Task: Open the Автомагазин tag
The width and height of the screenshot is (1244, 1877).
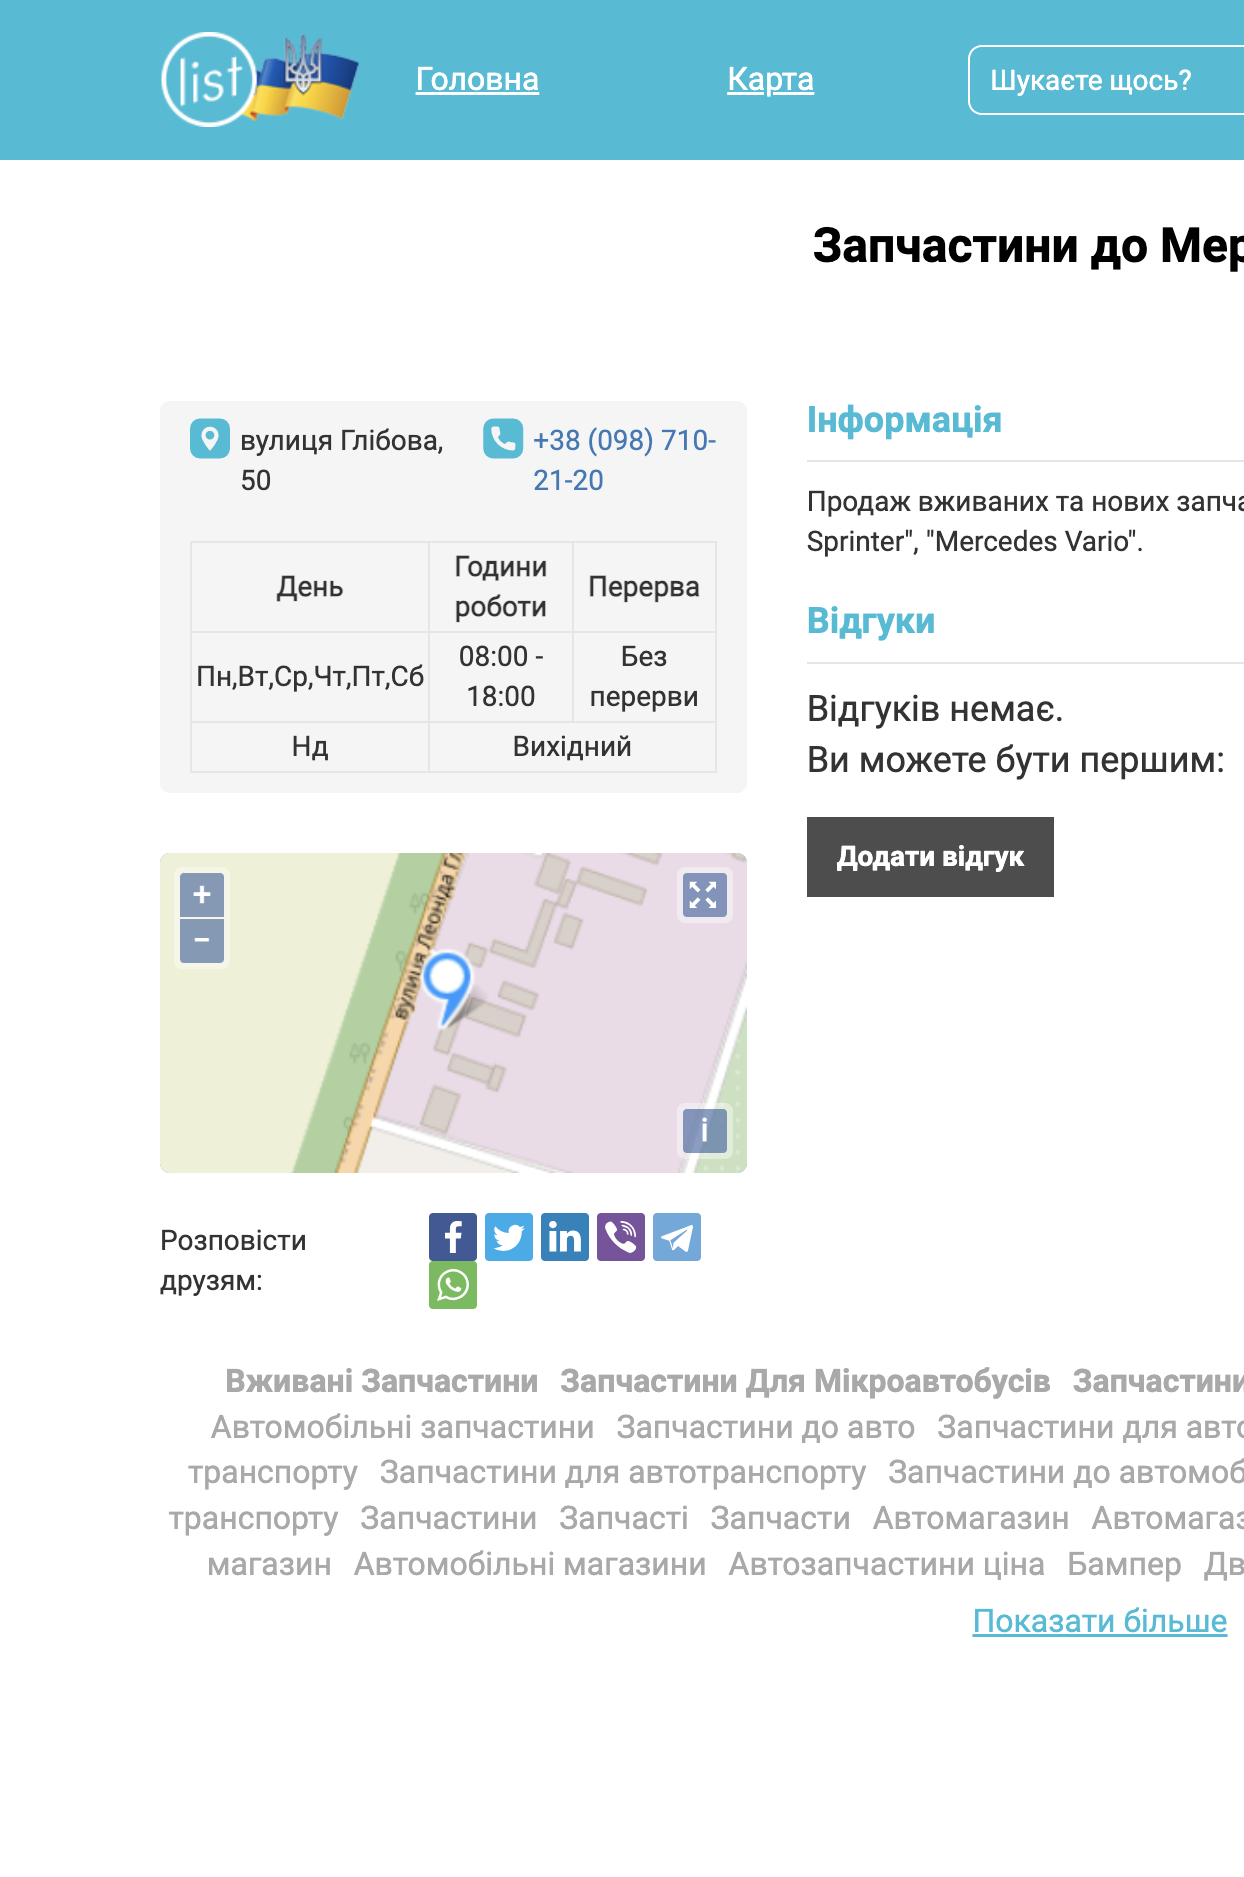Action: [971, 1518]
